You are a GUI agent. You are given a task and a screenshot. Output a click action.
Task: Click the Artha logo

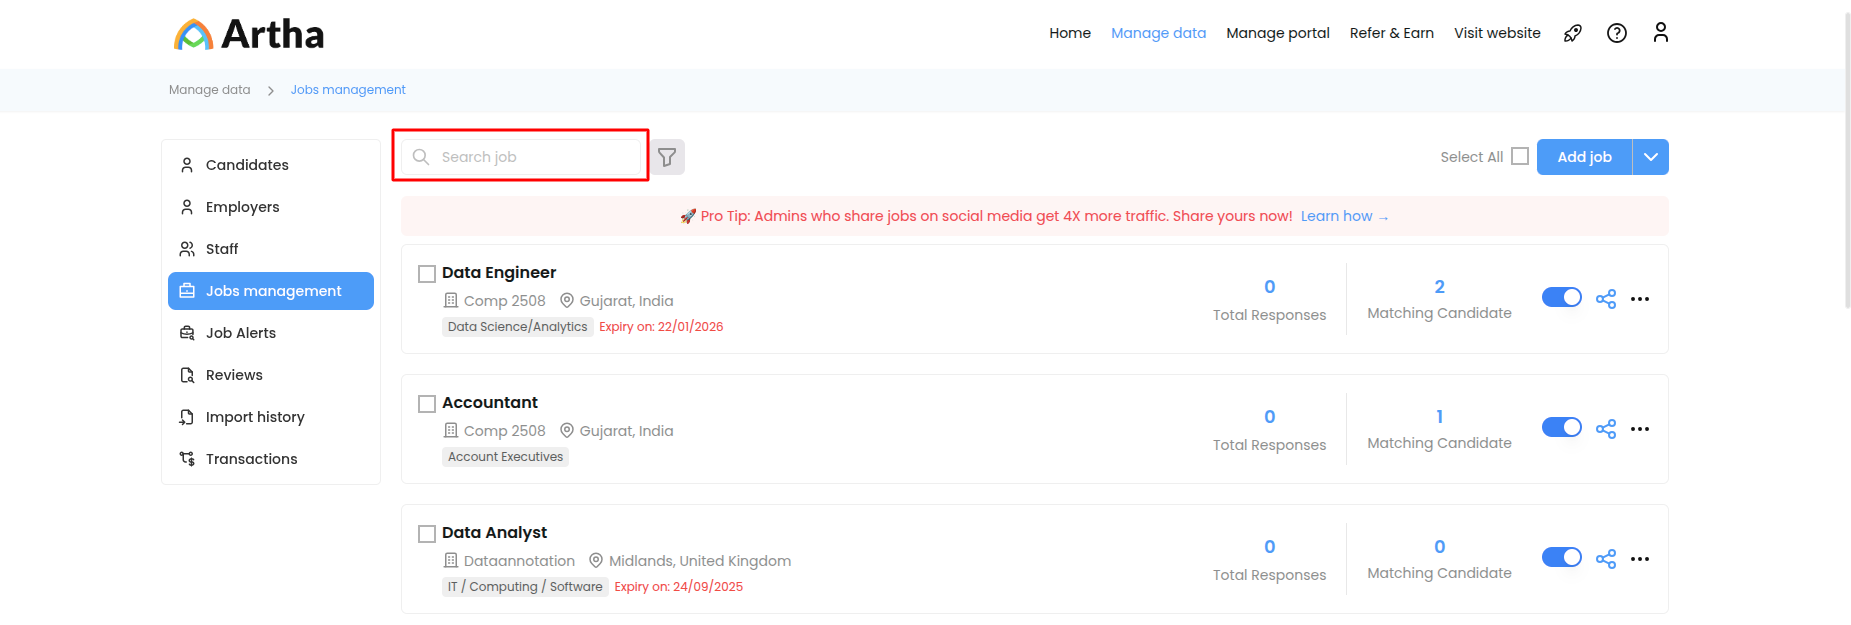pos(249,34)
